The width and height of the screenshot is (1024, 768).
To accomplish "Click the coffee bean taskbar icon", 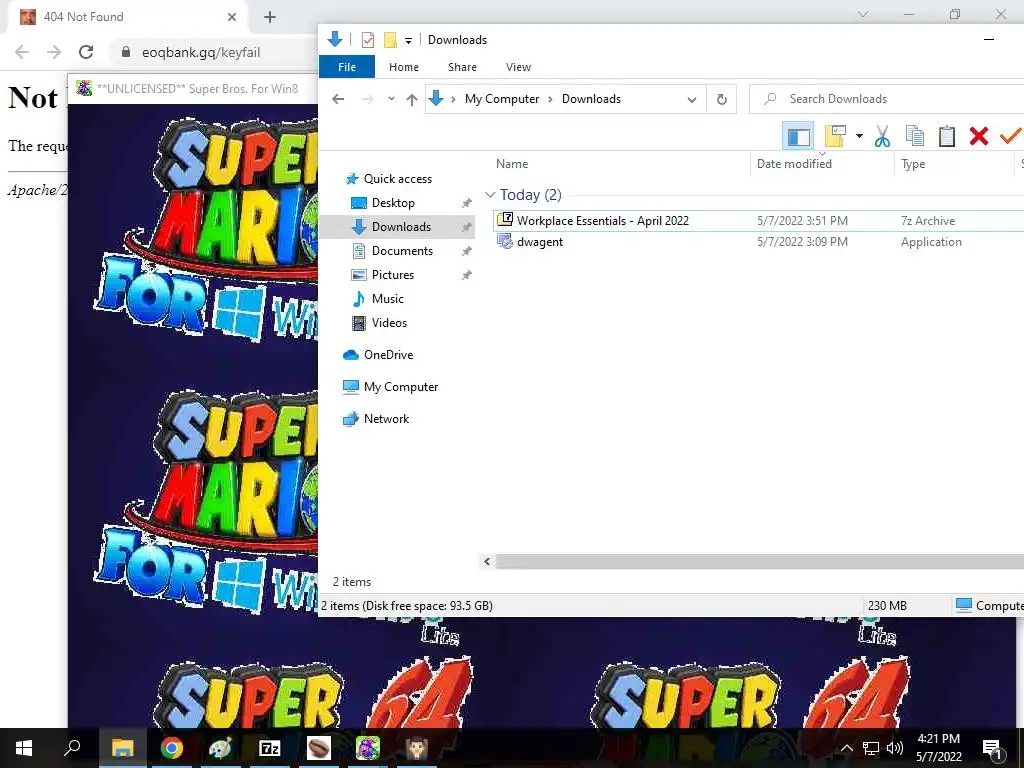I will click(x=319, y=748).
